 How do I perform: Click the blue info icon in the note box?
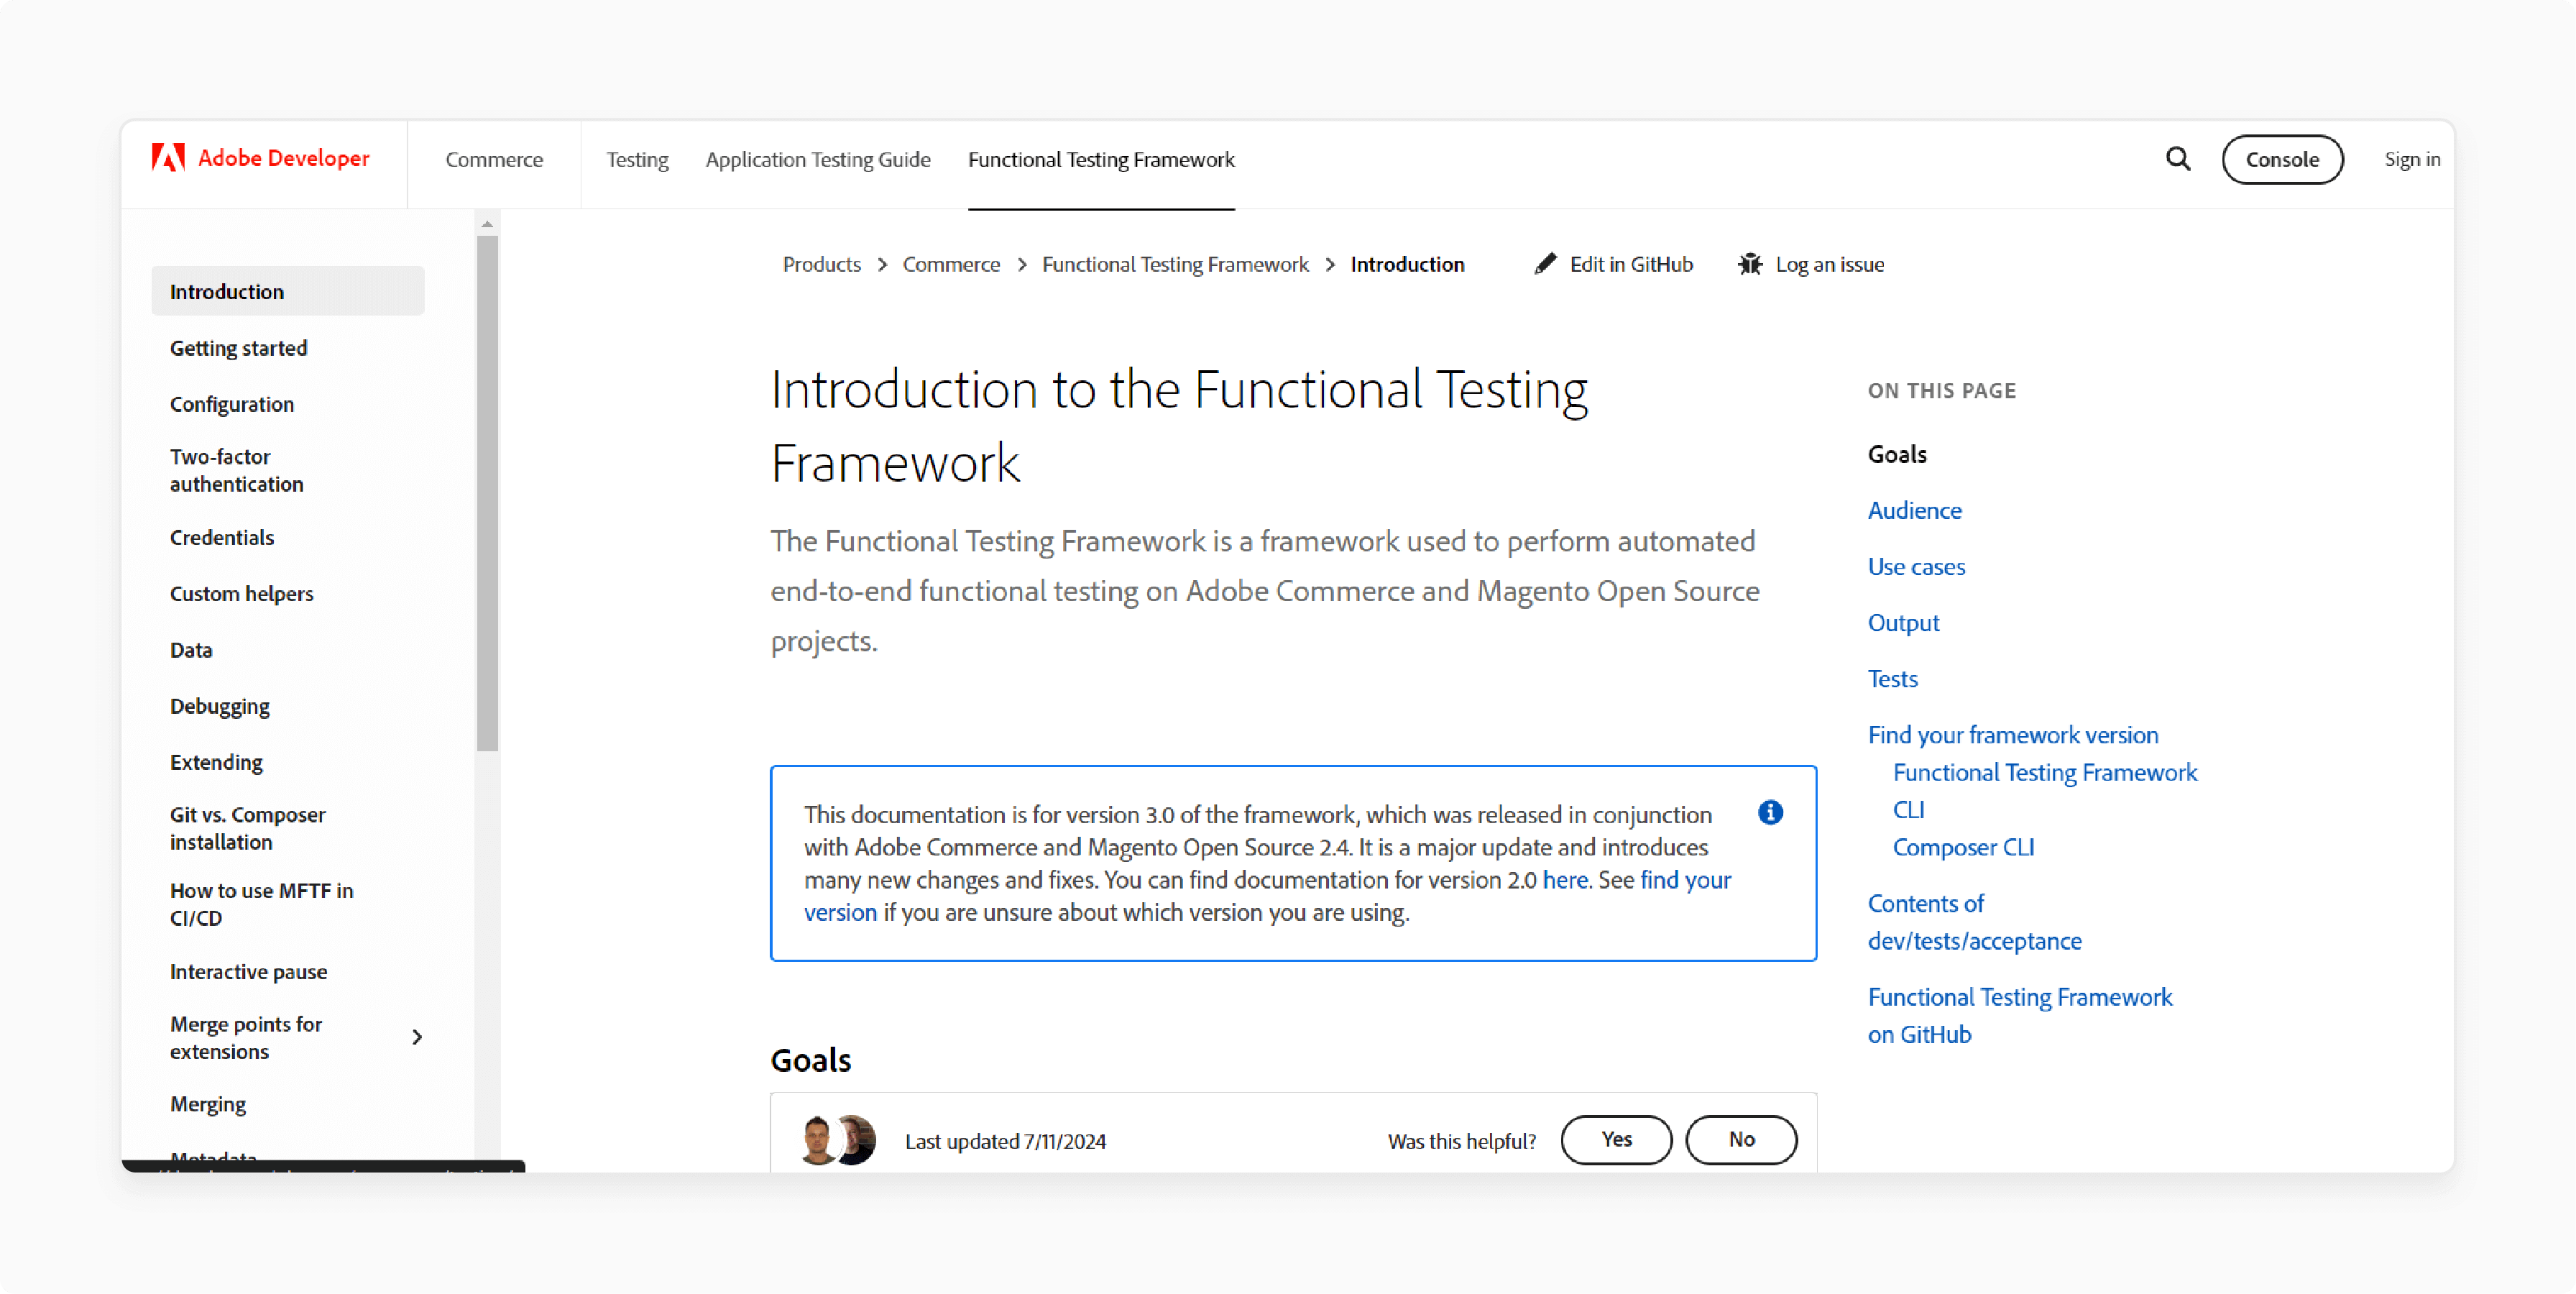point(1770,812)
